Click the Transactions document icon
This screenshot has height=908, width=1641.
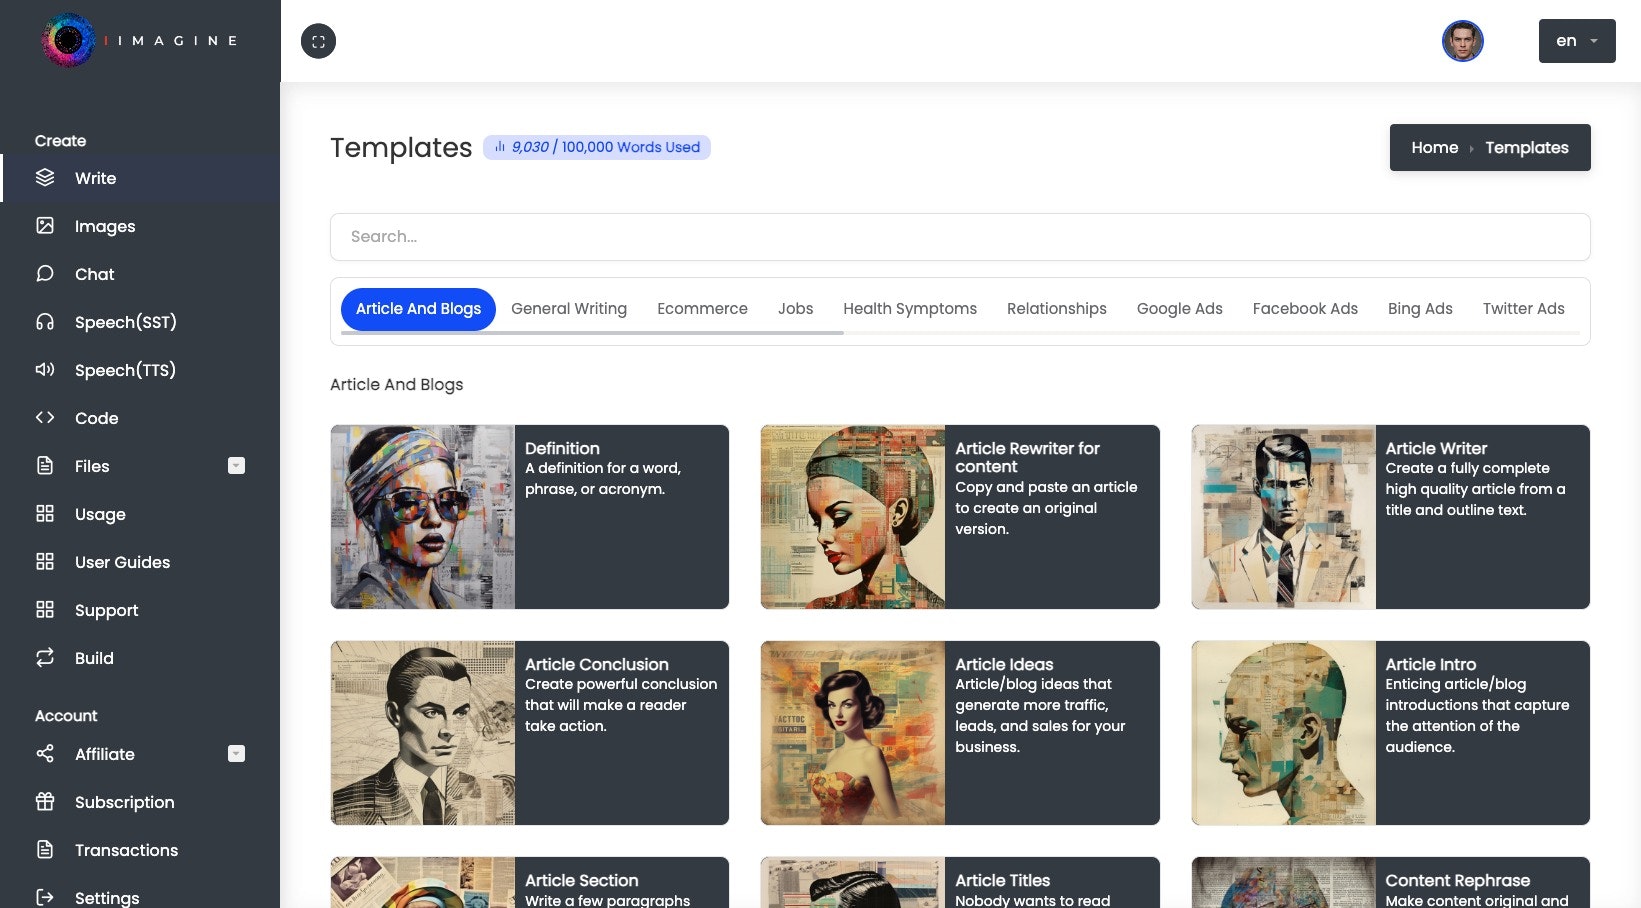[45, 850]
